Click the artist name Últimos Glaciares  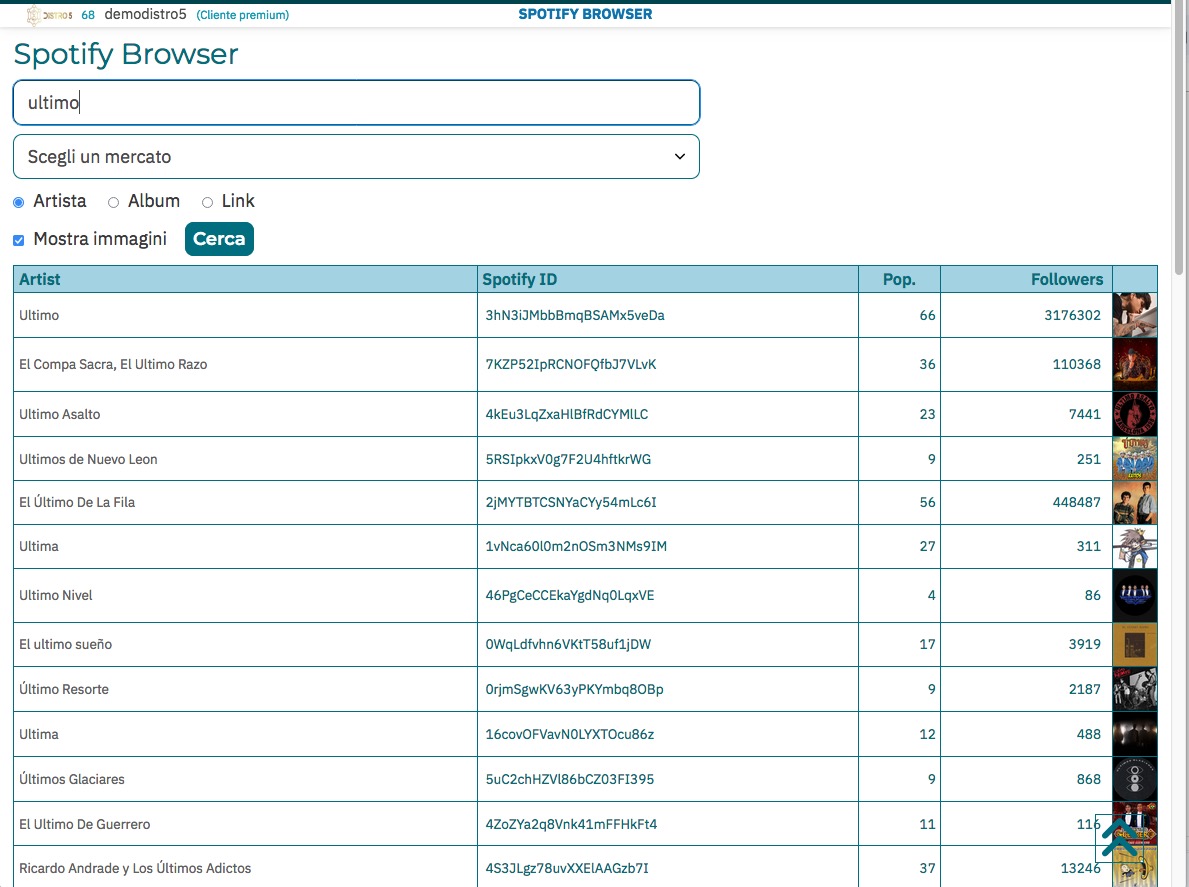pos(71,779)
